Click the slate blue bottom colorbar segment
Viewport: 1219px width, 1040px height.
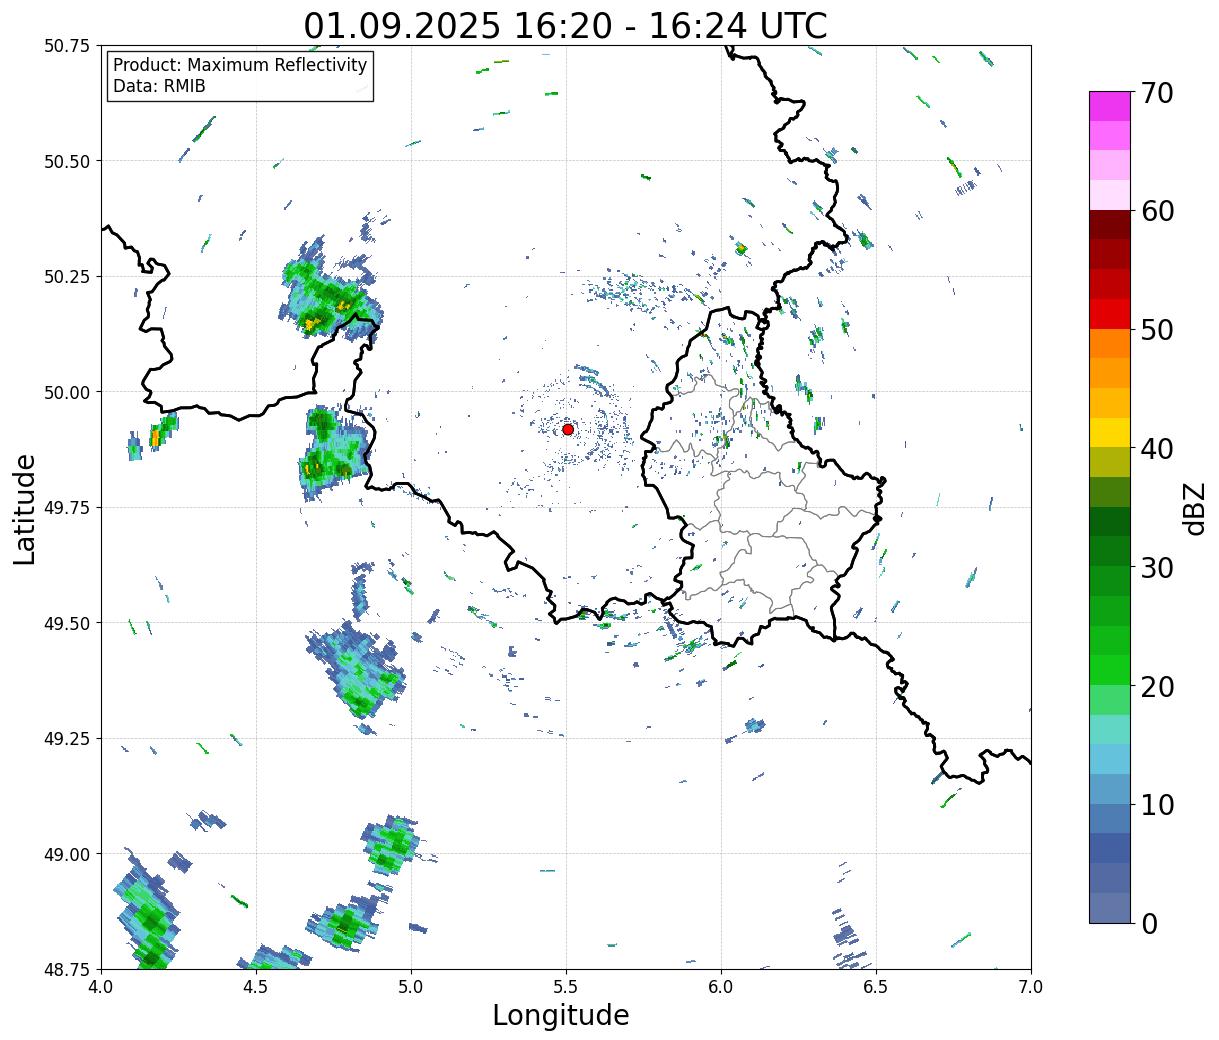pos(1110,908)
